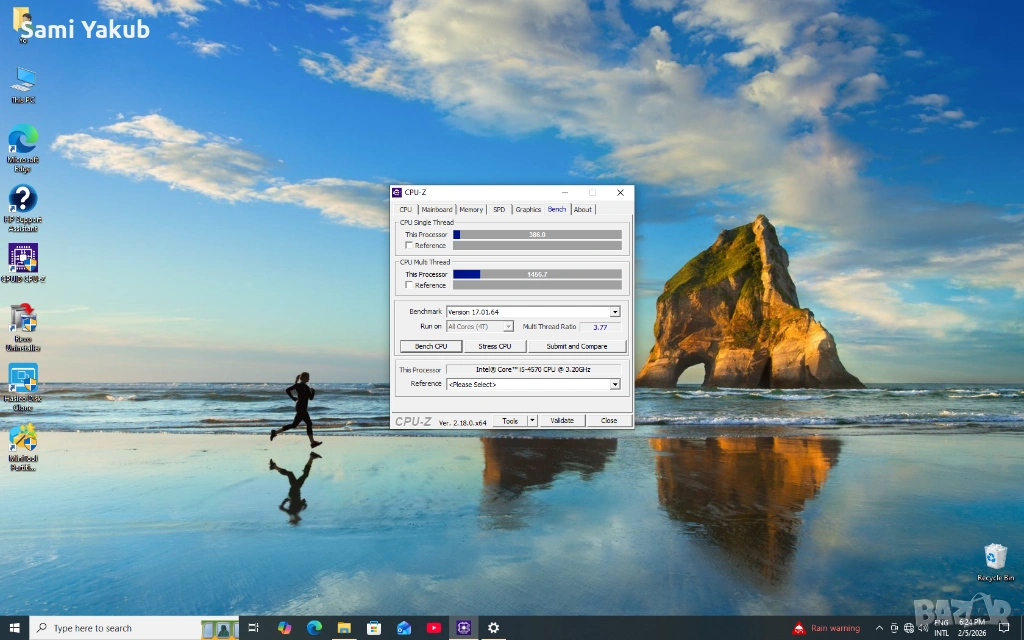Launch Microsoft Store from the taskbar
The height and width of the screenshot is (640, 1024).
click(374, 628)
